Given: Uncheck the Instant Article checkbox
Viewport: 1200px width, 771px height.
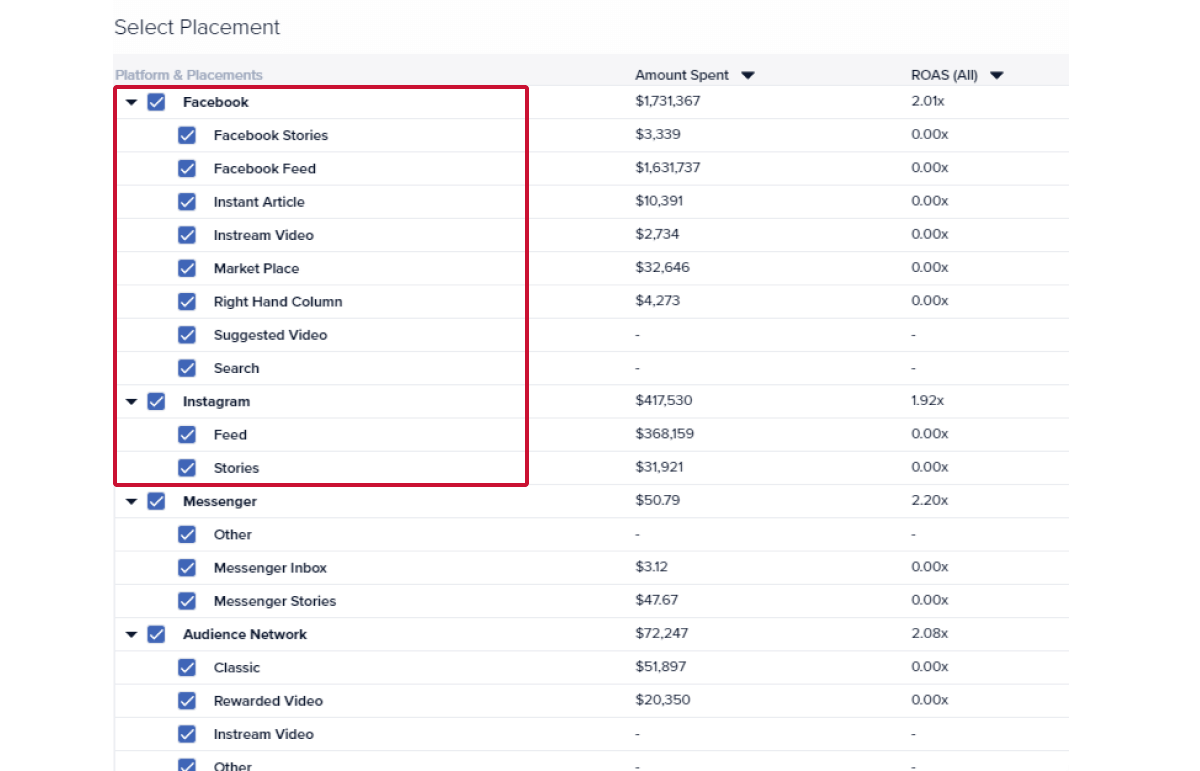Looking at the screenshot, I should tap(187, 202).
